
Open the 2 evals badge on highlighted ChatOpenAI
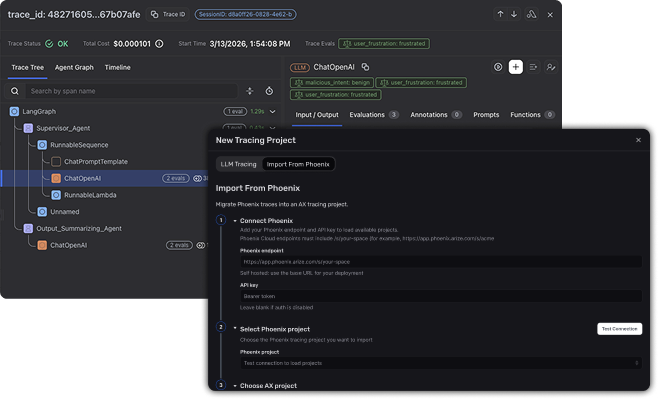click(176, 178)
